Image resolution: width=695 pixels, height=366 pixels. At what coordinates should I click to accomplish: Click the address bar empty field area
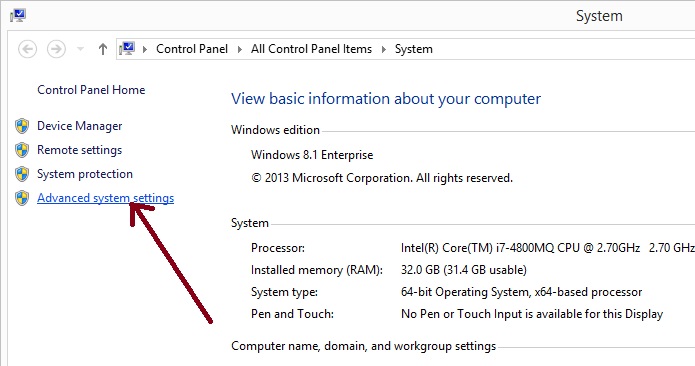click(563, 49)
